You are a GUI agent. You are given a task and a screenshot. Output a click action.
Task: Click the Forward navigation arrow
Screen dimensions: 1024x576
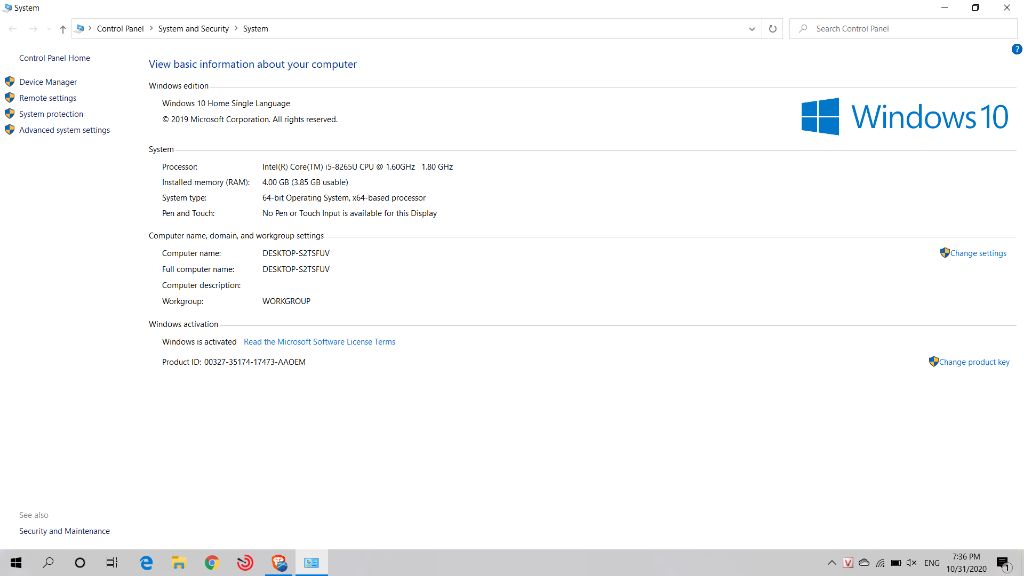pos(33,29)
